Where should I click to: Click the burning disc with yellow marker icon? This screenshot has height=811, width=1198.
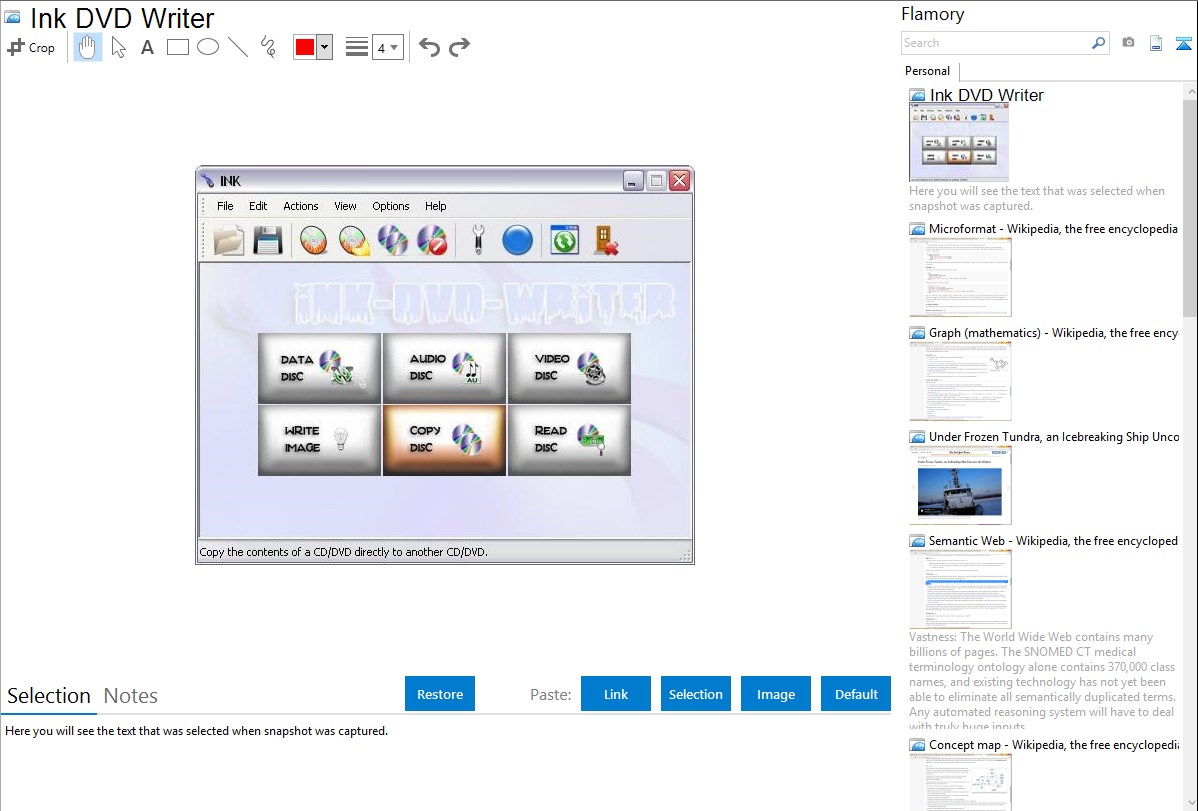[x=354, y=240]
